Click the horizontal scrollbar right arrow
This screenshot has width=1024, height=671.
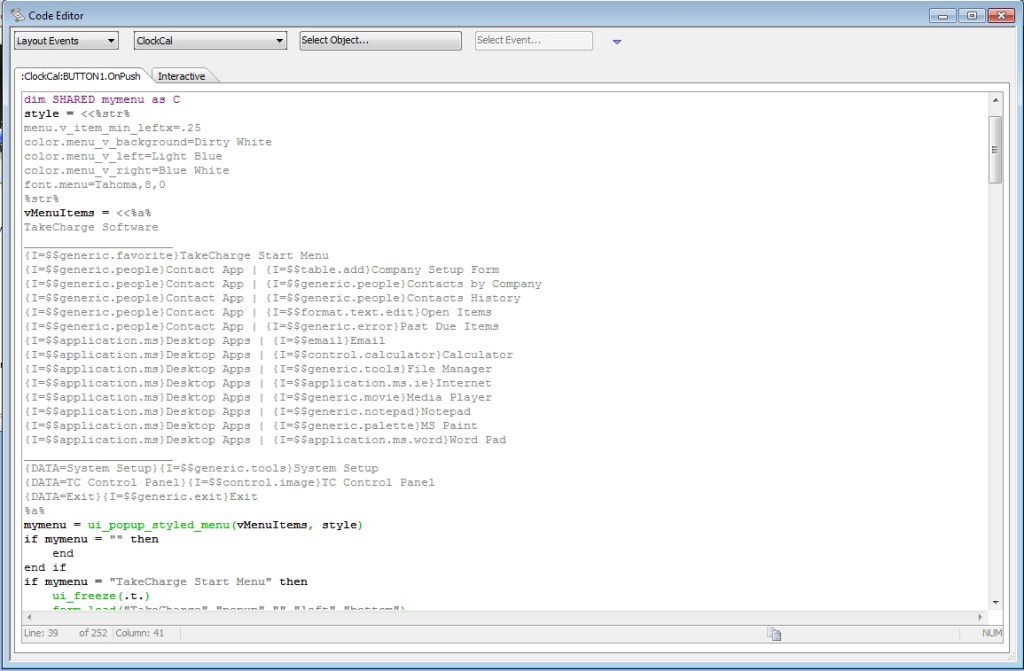coord(980,616)
